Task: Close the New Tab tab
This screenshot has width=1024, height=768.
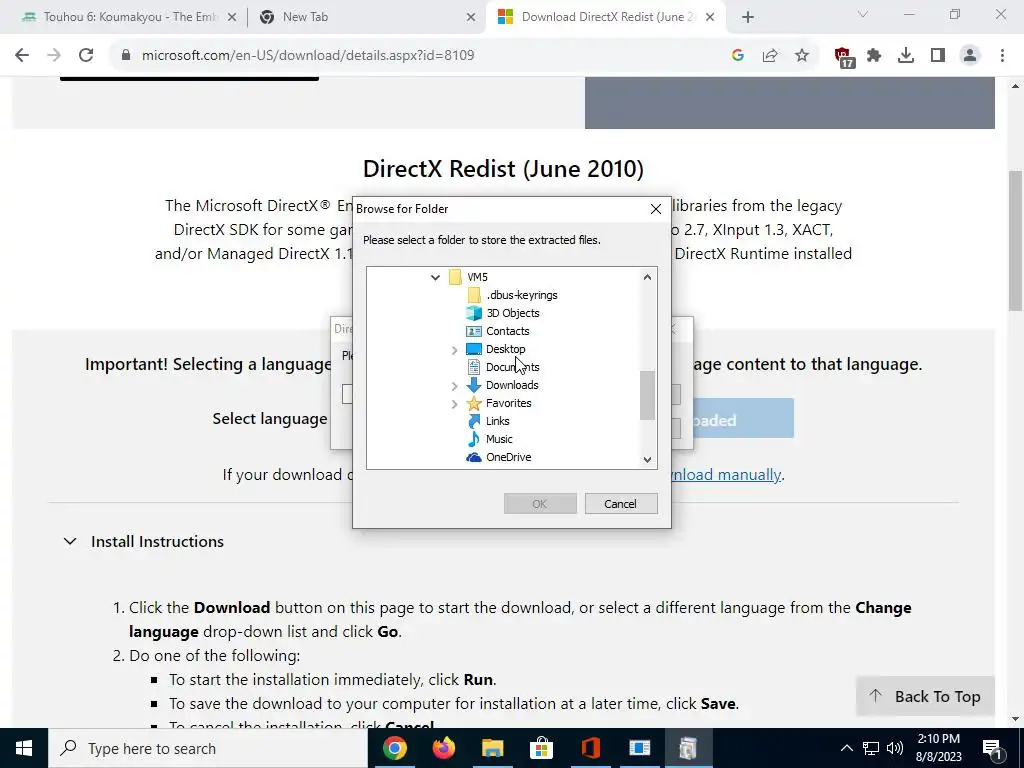Action: pyautogui.click(x=471, y=18)
